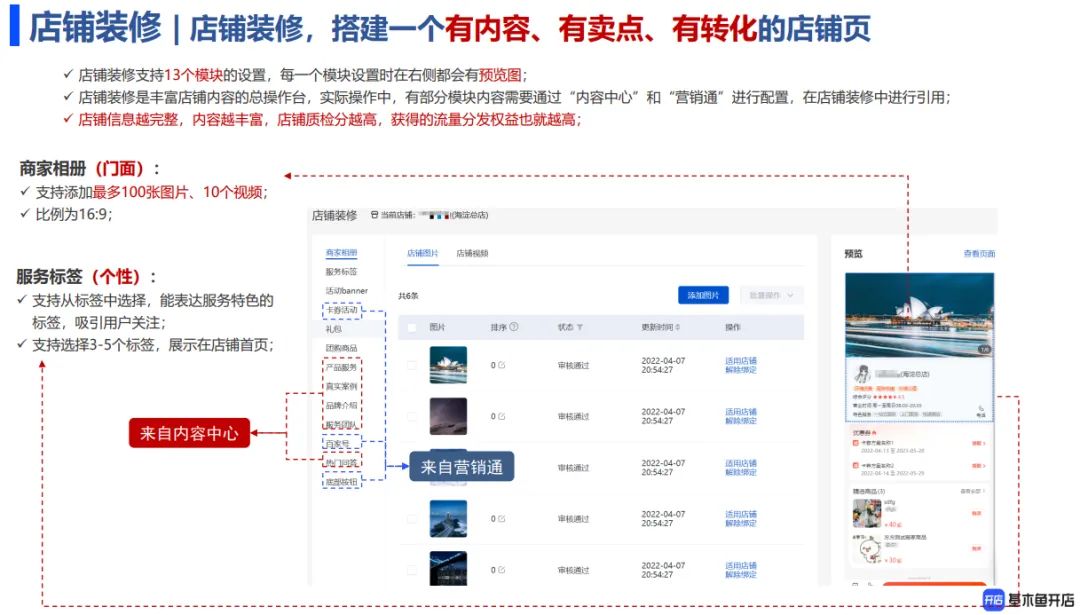Switch to the 店铺视频 tab
Viewport: 1080px width, 615px height.
(472, 254)
